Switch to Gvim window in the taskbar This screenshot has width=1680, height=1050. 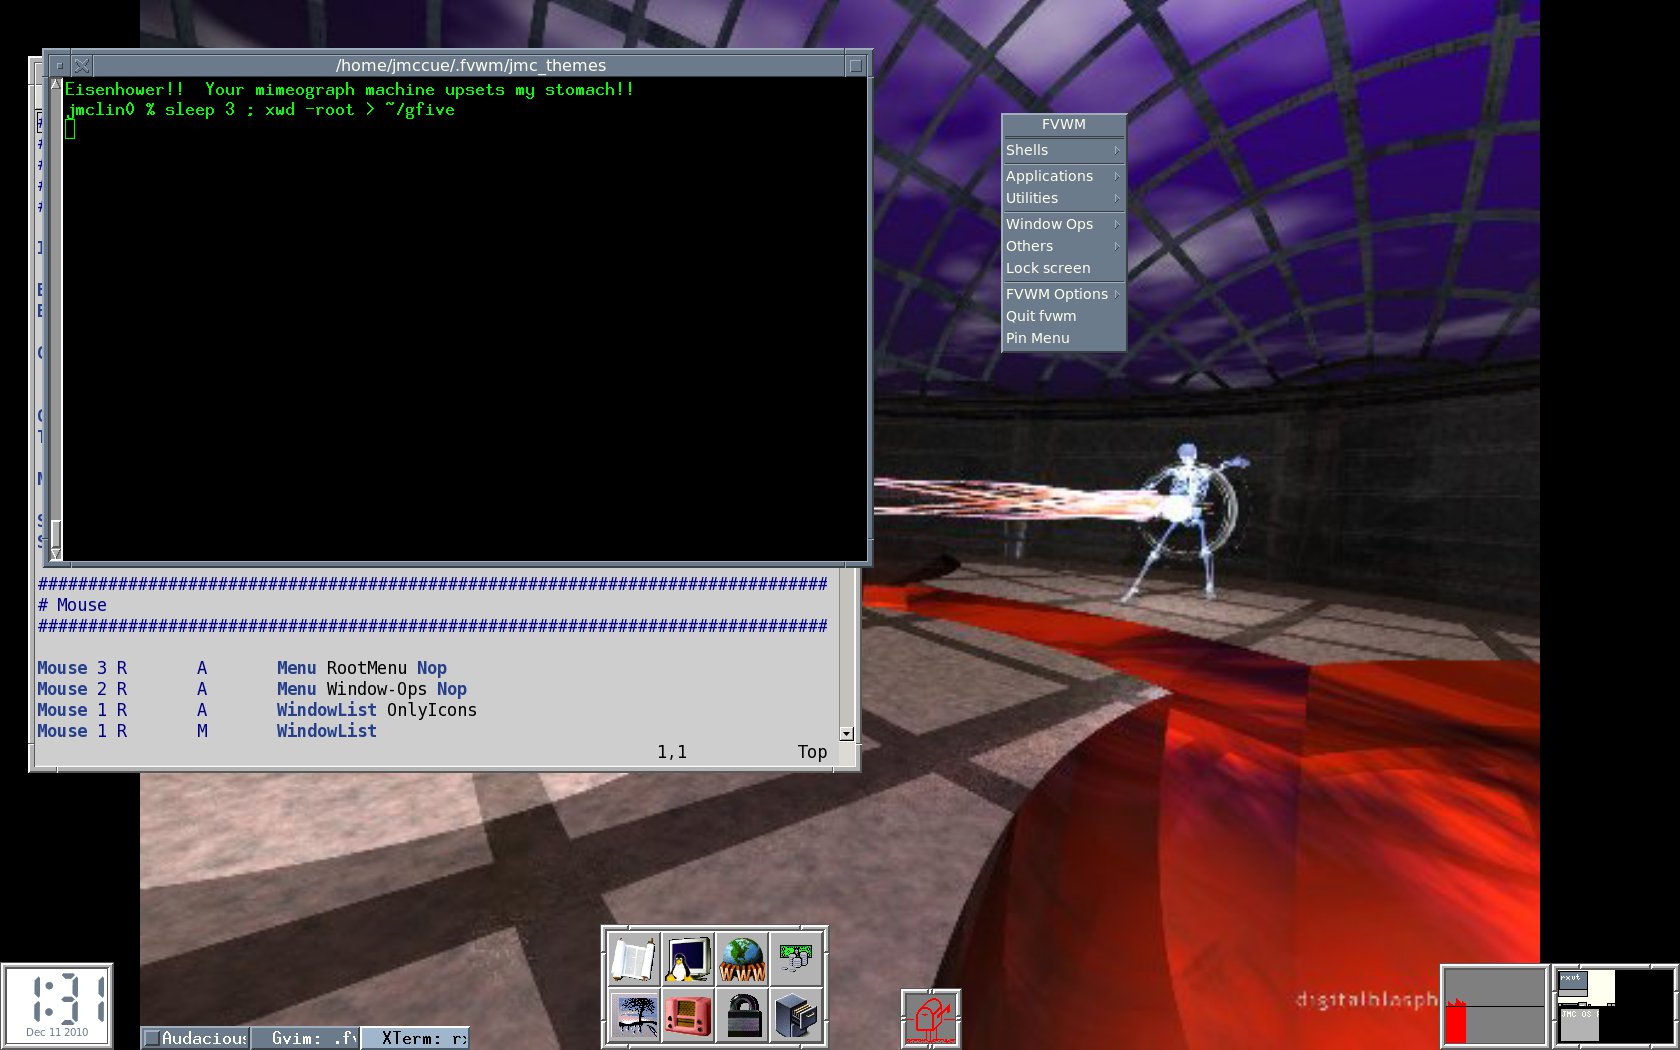305,1038
